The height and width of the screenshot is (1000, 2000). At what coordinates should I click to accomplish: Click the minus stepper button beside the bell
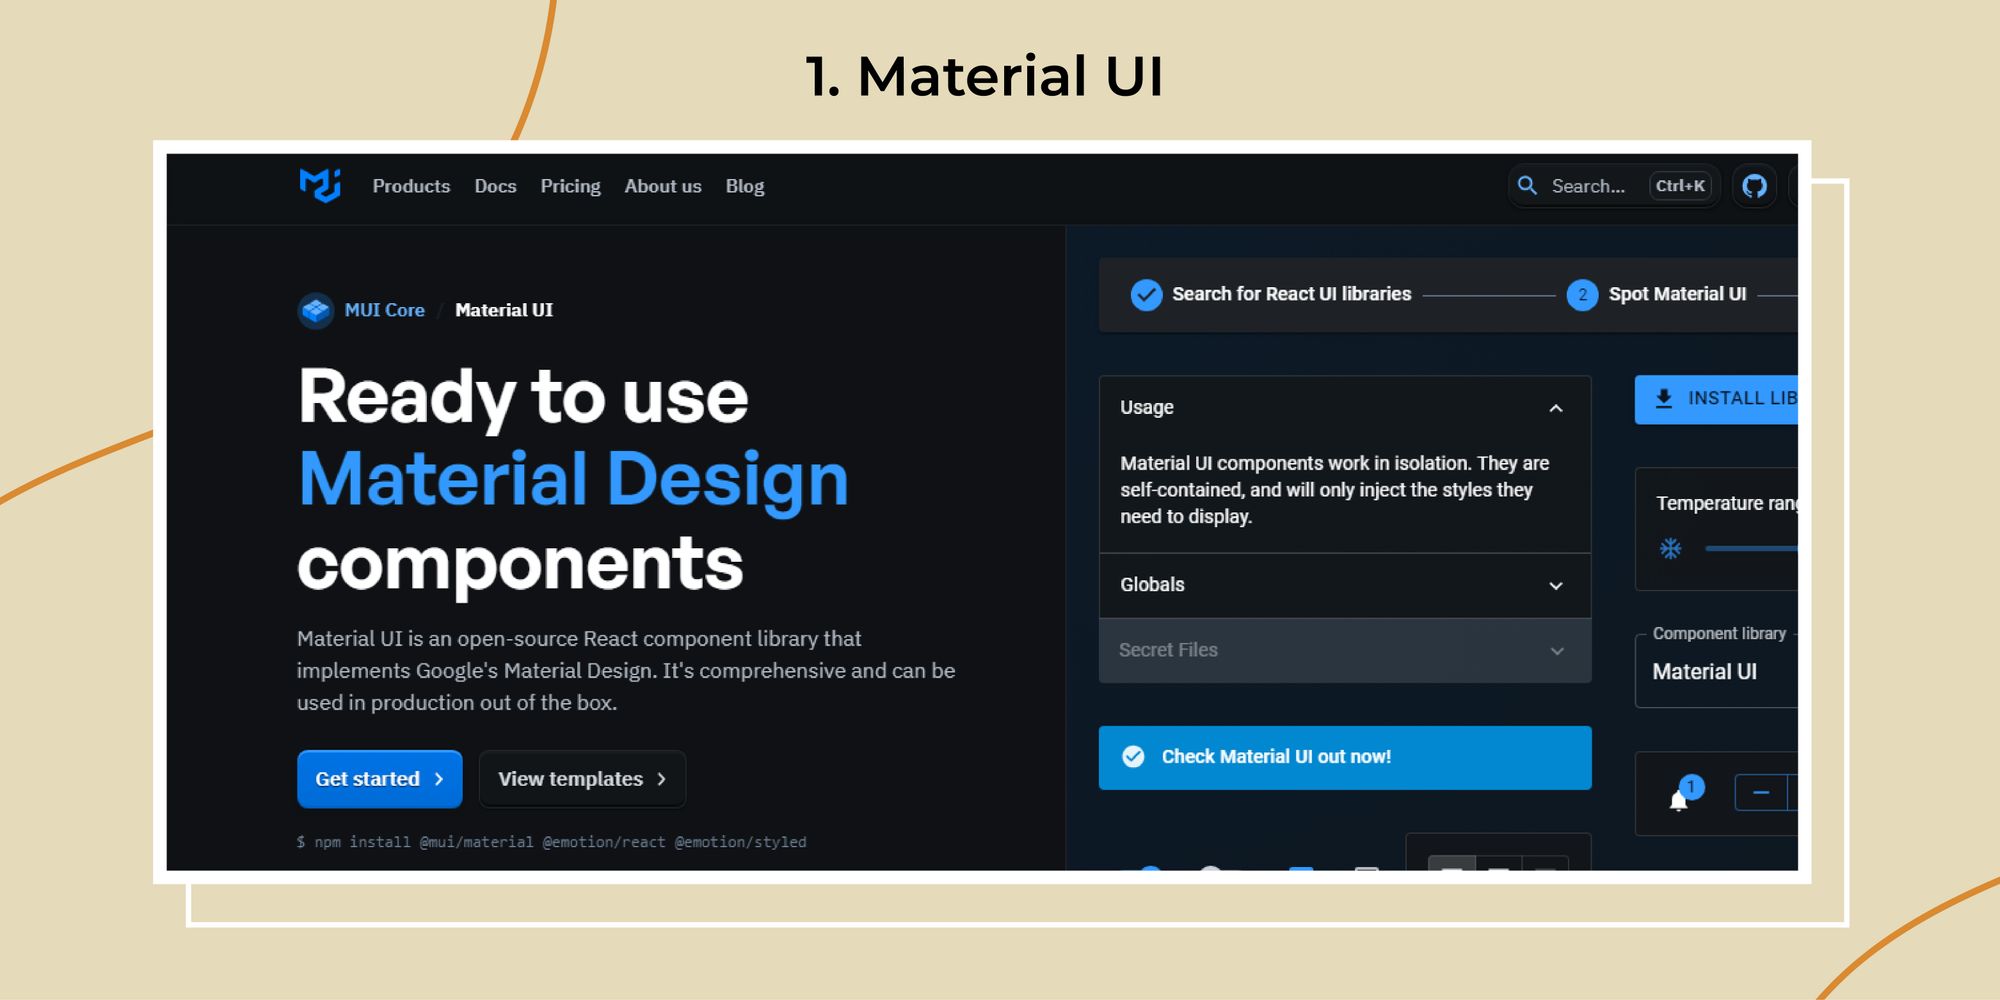click(1761, 793)
